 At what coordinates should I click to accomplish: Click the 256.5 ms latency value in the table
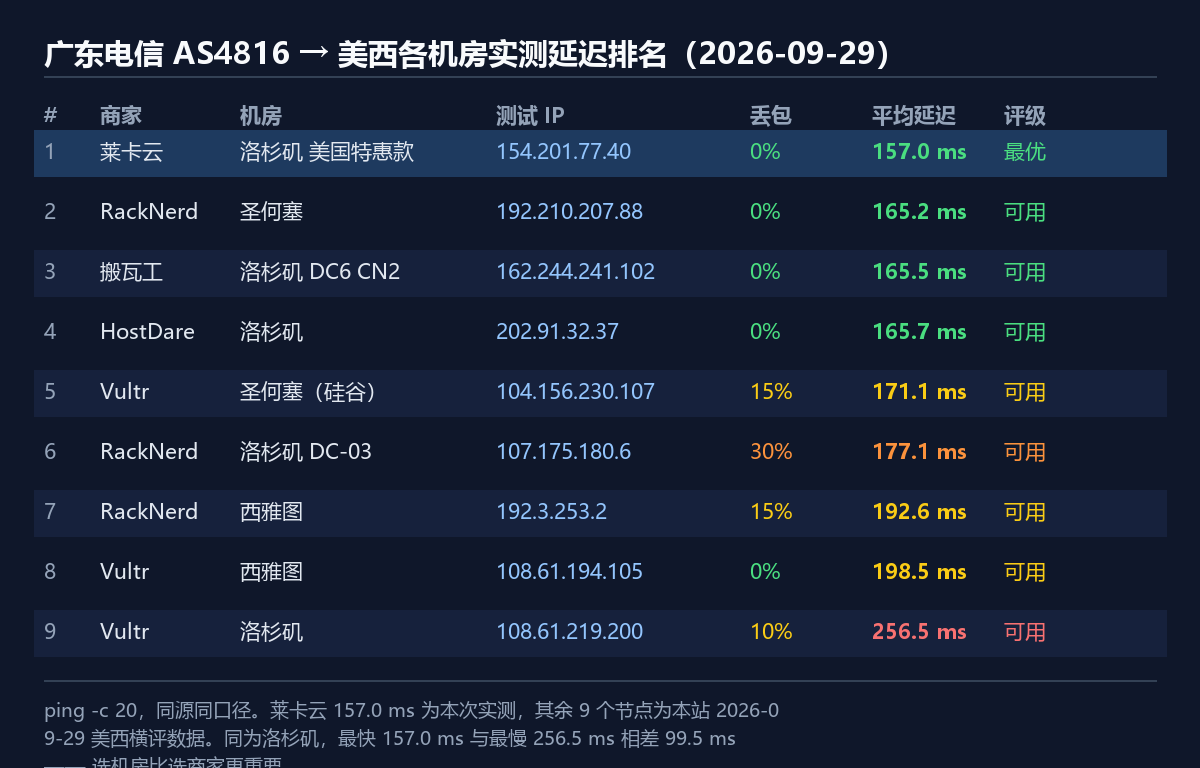tap(919, 632)
